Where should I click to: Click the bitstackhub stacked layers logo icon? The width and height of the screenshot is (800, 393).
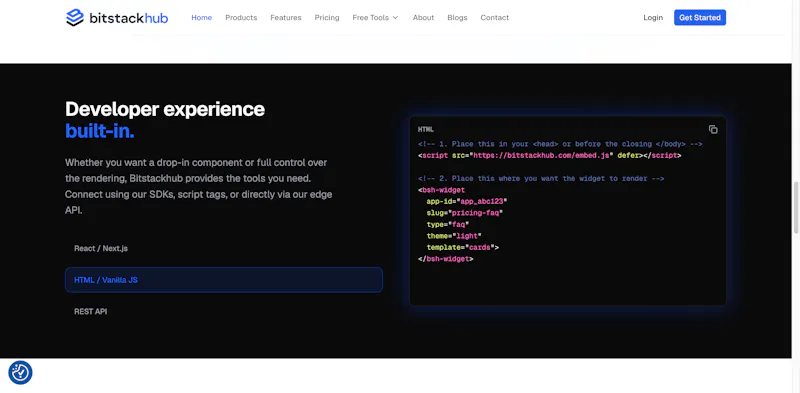(x=74, y=17)
